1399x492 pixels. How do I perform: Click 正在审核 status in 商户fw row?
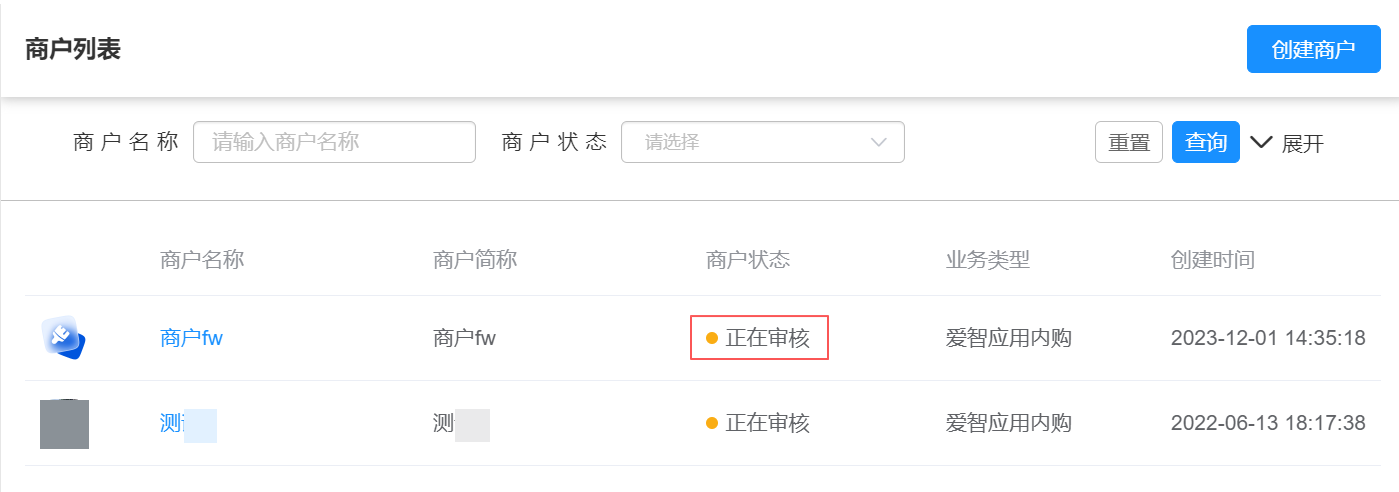coord(767,338)
